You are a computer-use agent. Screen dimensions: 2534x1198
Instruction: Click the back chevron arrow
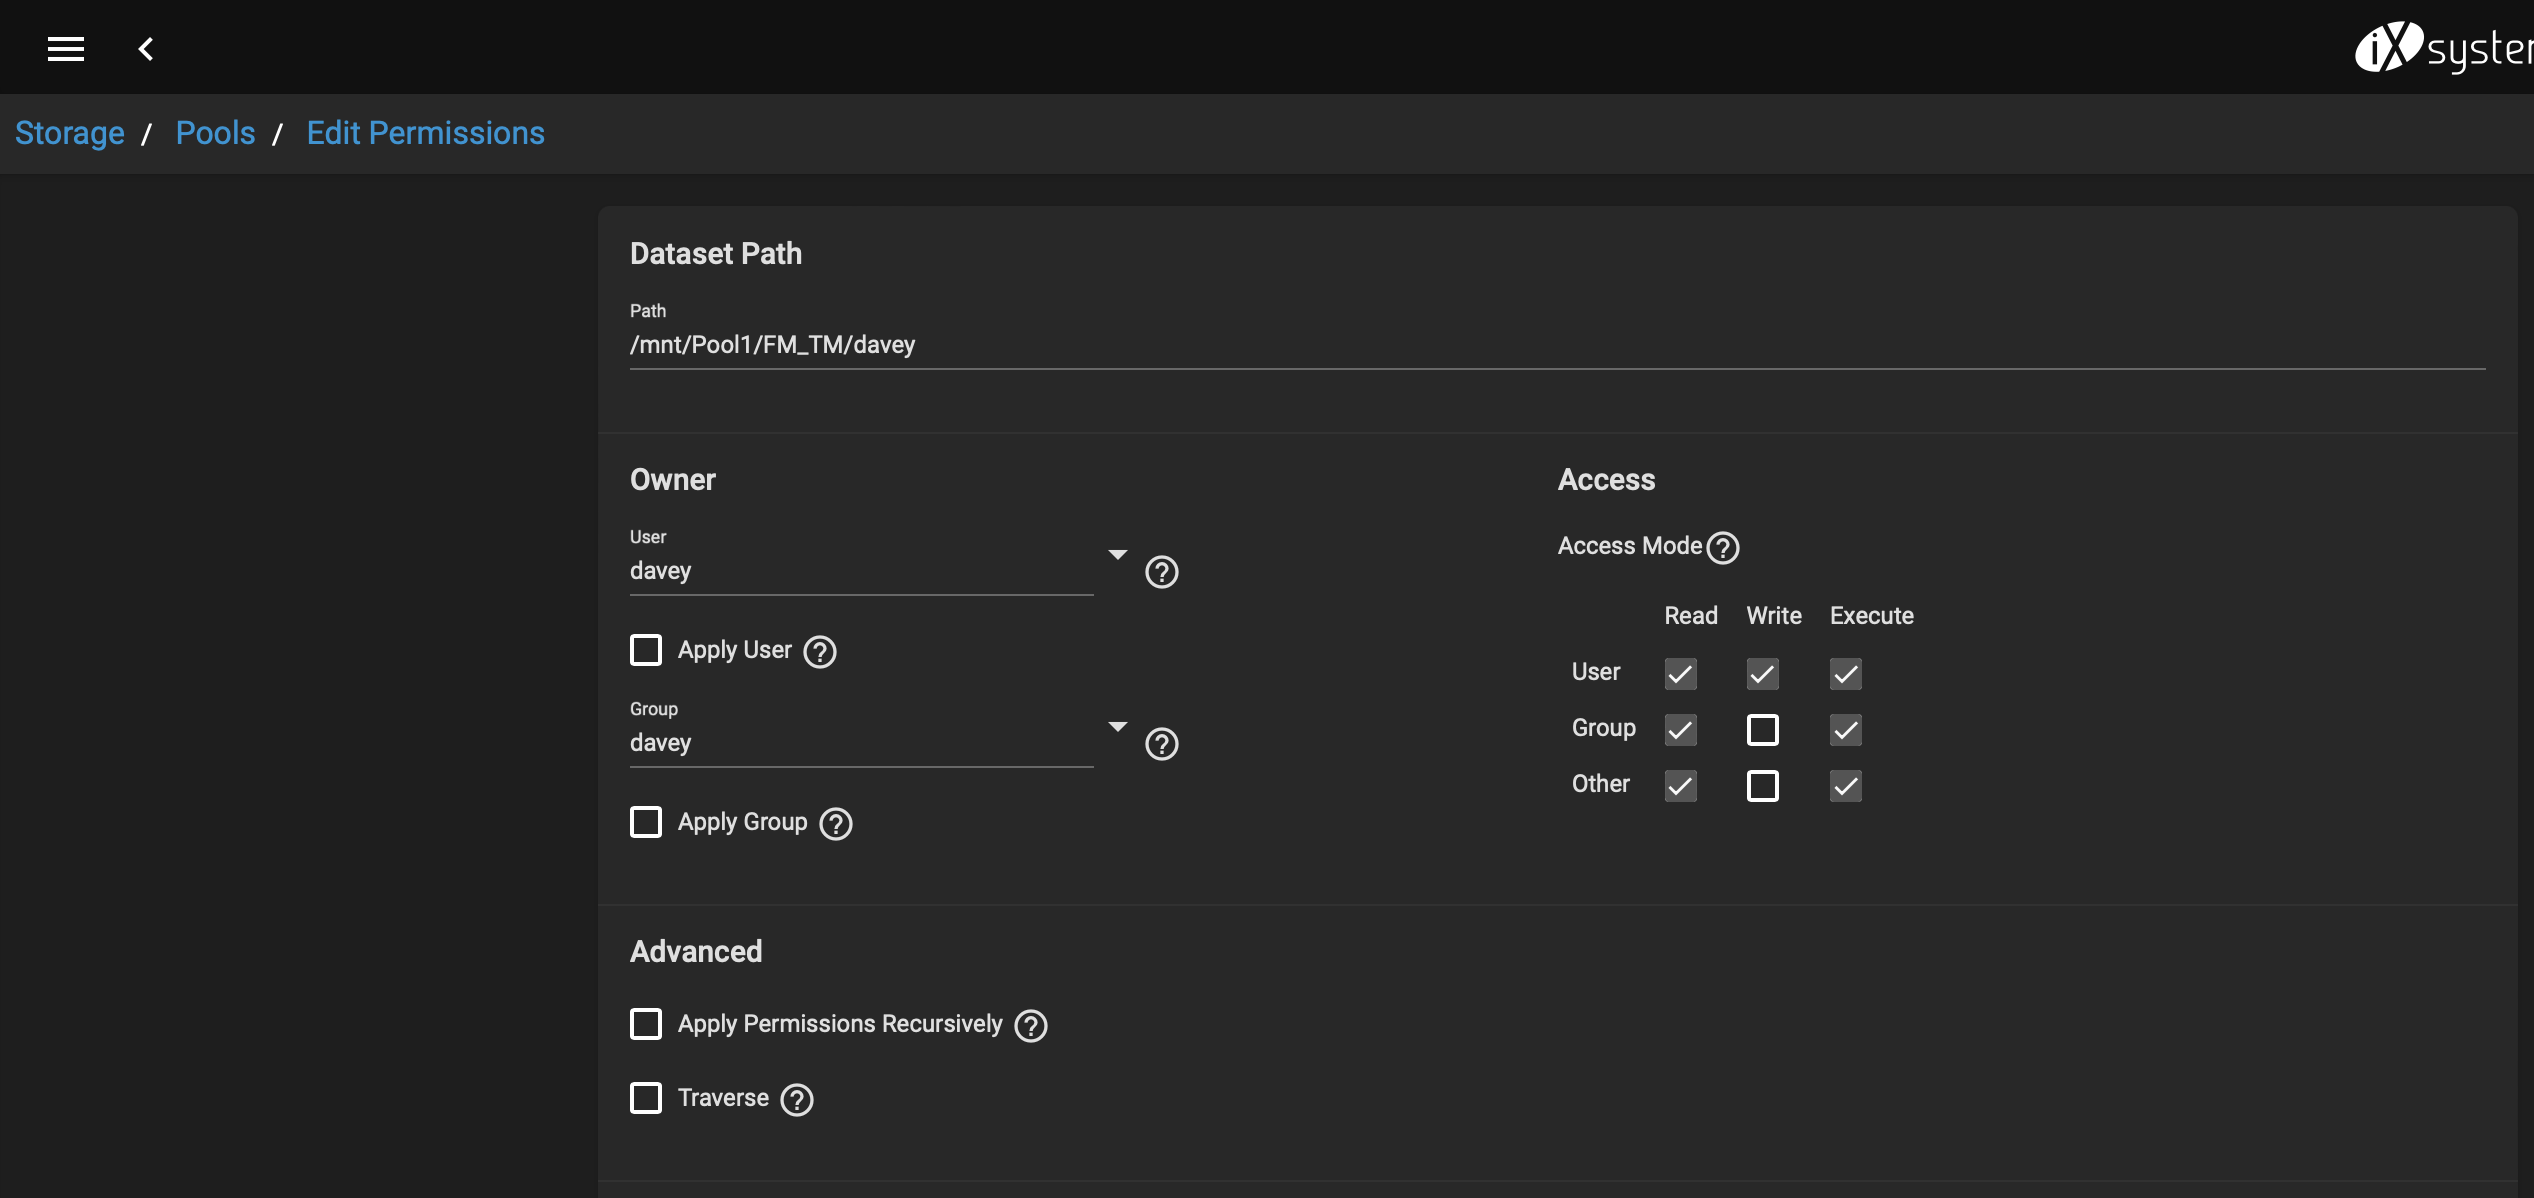146,49
